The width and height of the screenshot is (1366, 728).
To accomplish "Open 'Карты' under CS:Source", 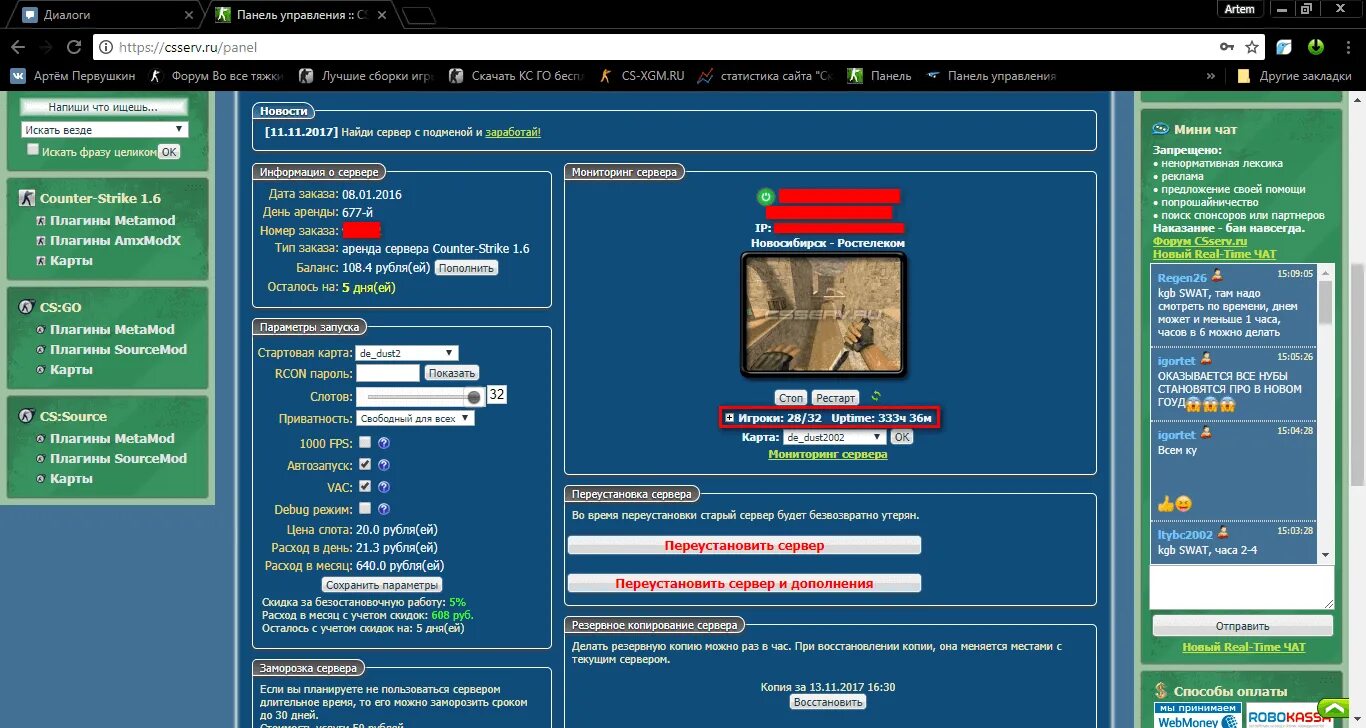I will pyautogui.click(x=71, y=478).
